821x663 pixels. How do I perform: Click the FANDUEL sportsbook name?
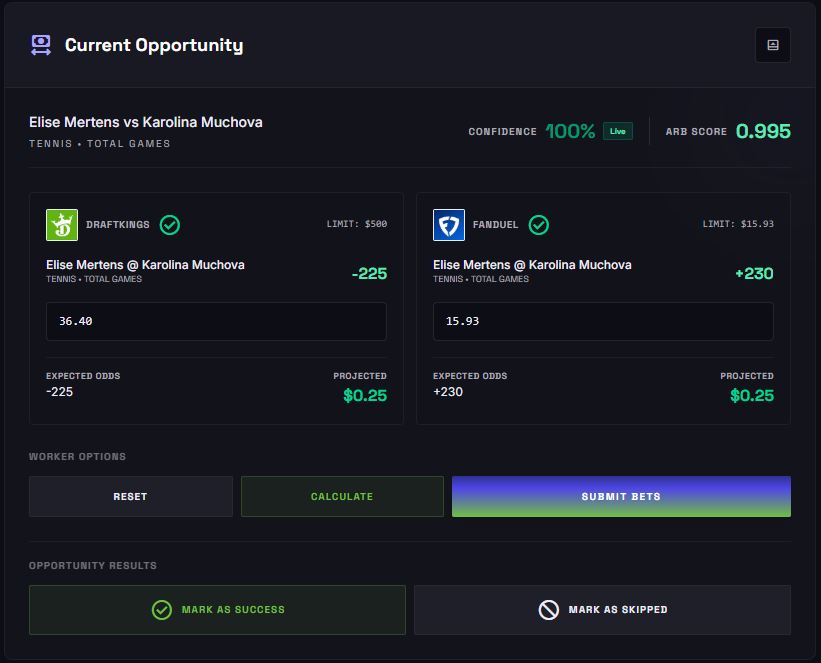(x=495, y=225)
